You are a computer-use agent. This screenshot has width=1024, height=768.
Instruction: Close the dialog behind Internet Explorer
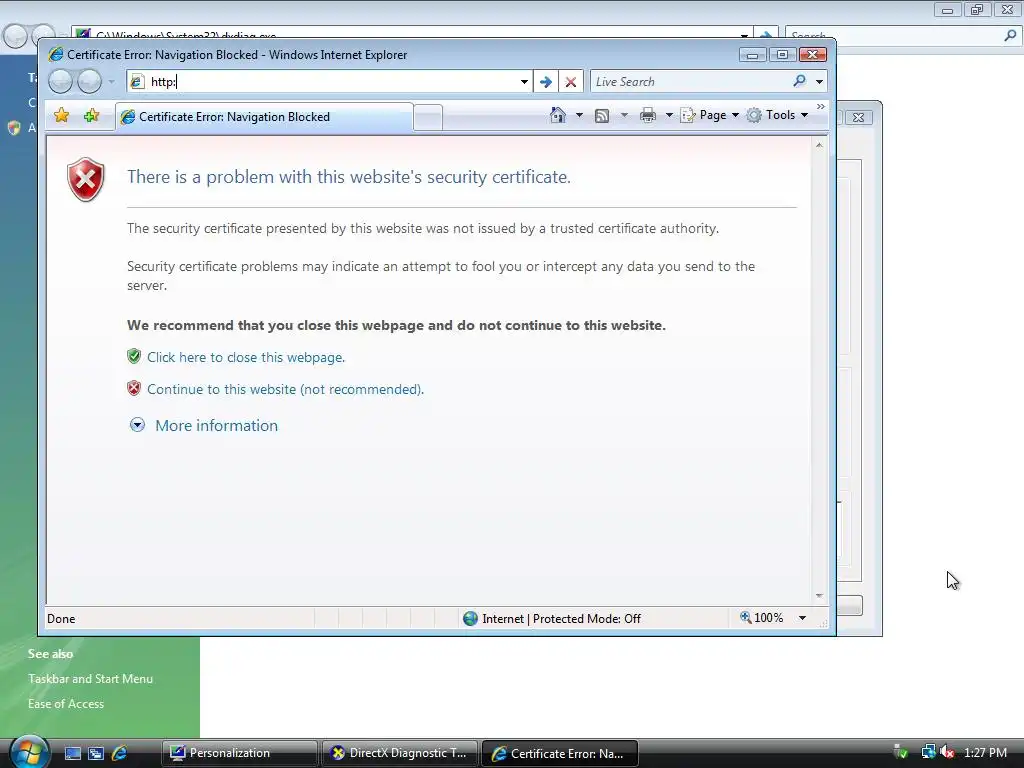(x=859, y=118)
